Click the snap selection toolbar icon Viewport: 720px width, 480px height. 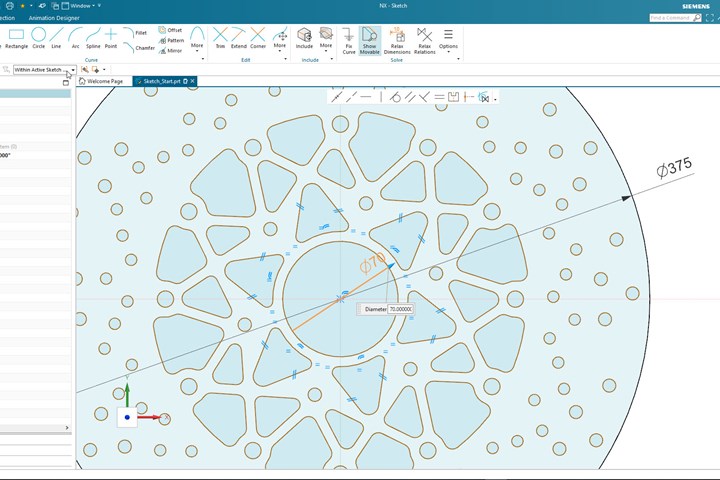tap(84, 69)
